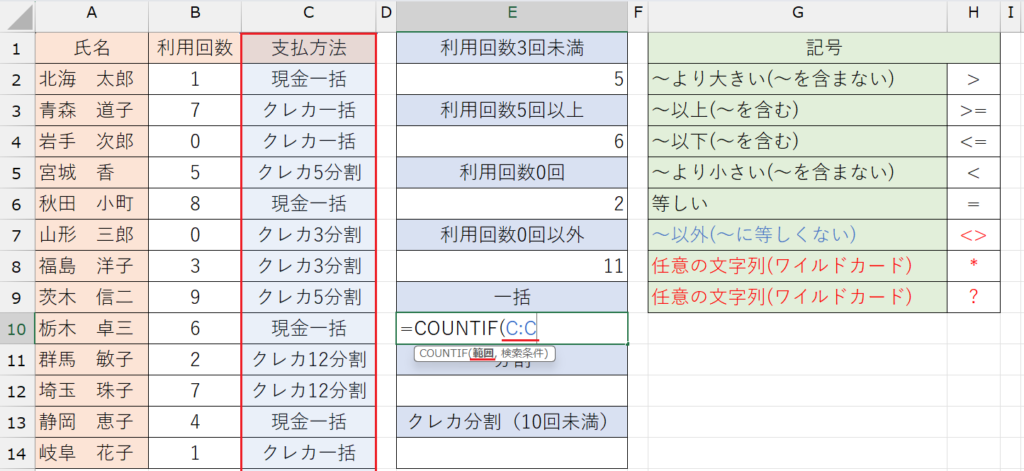Select the >= symbol cell
1024x471 pixels.
tap(974, 110)
